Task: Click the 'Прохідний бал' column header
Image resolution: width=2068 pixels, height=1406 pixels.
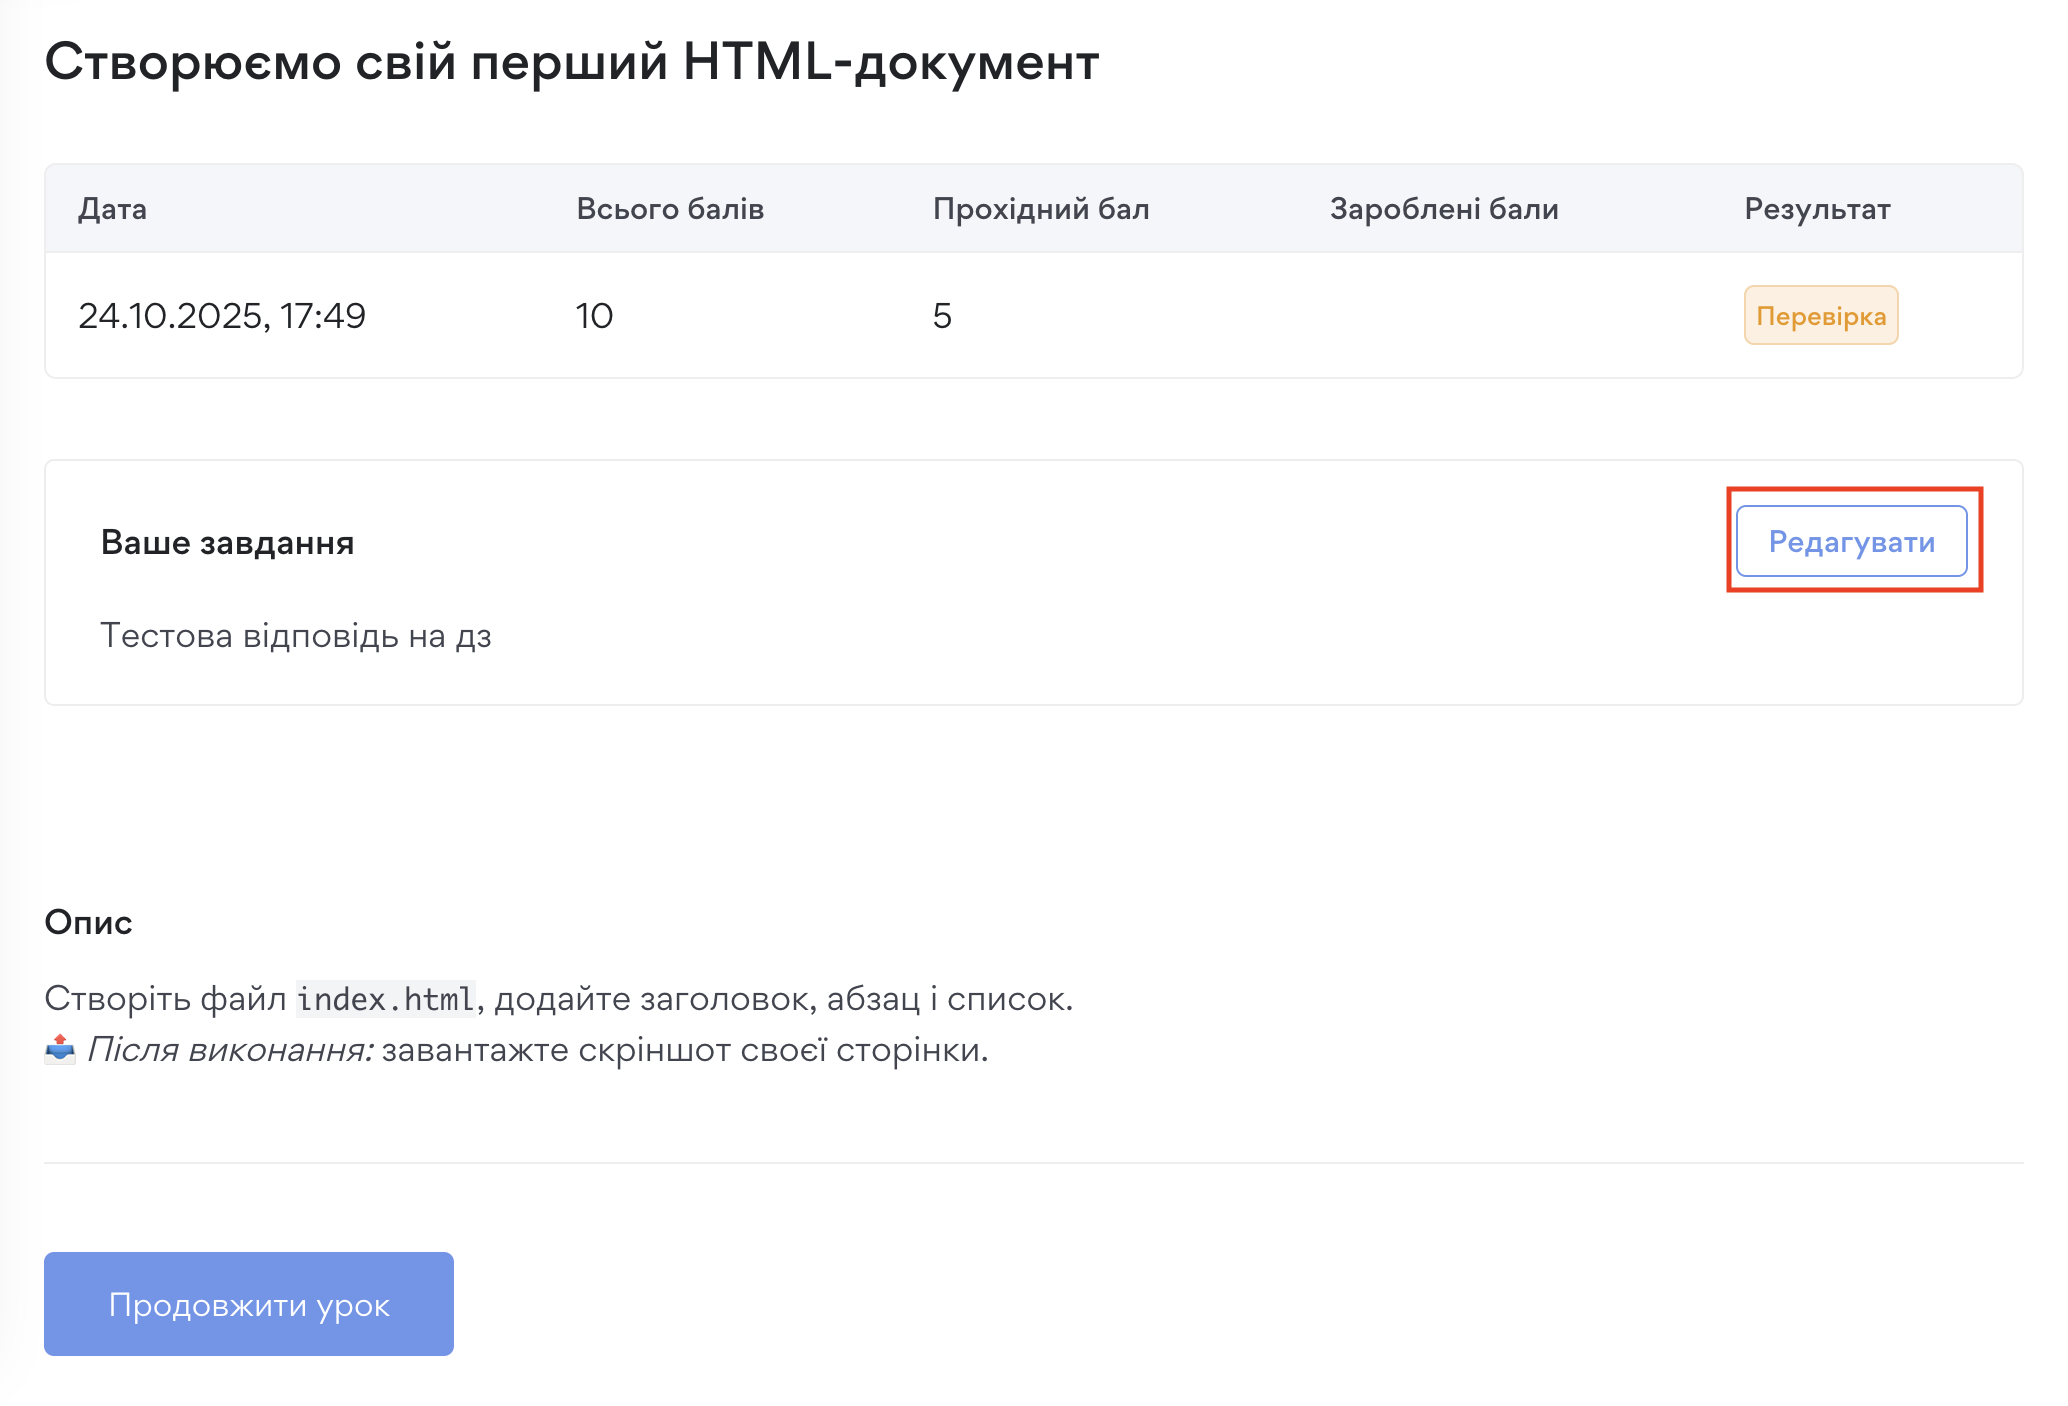Action: [x=1041, y=208]
